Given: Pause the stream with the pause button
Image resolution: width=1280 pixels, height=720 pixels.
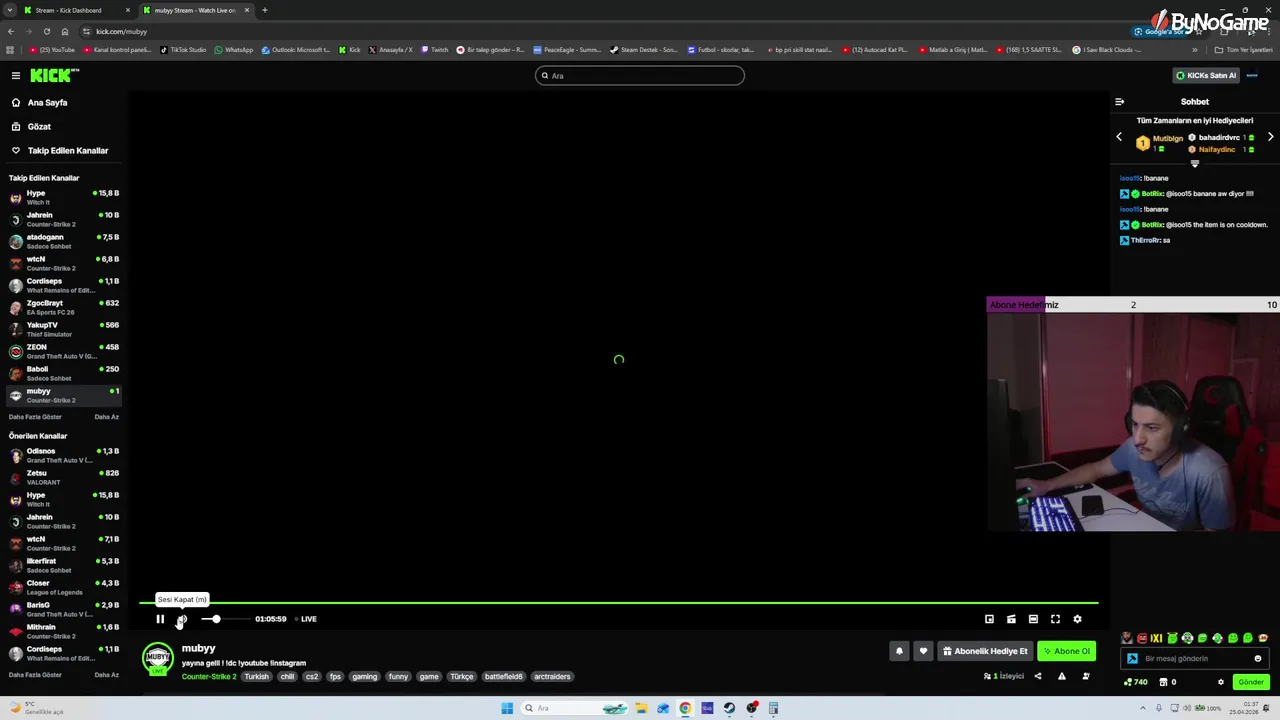Looking at the screenshot, I should pos(160,619).
